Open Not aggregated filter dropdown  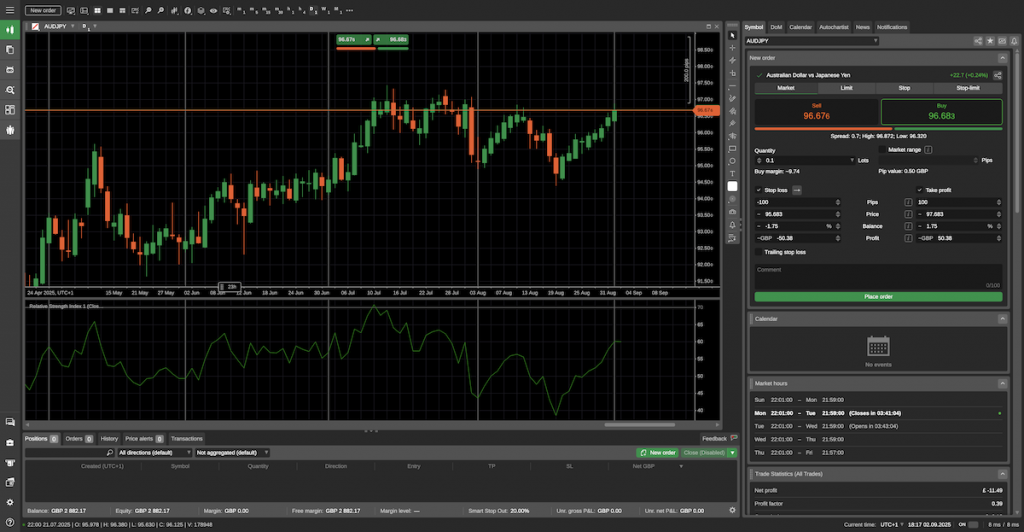(232, 452)
